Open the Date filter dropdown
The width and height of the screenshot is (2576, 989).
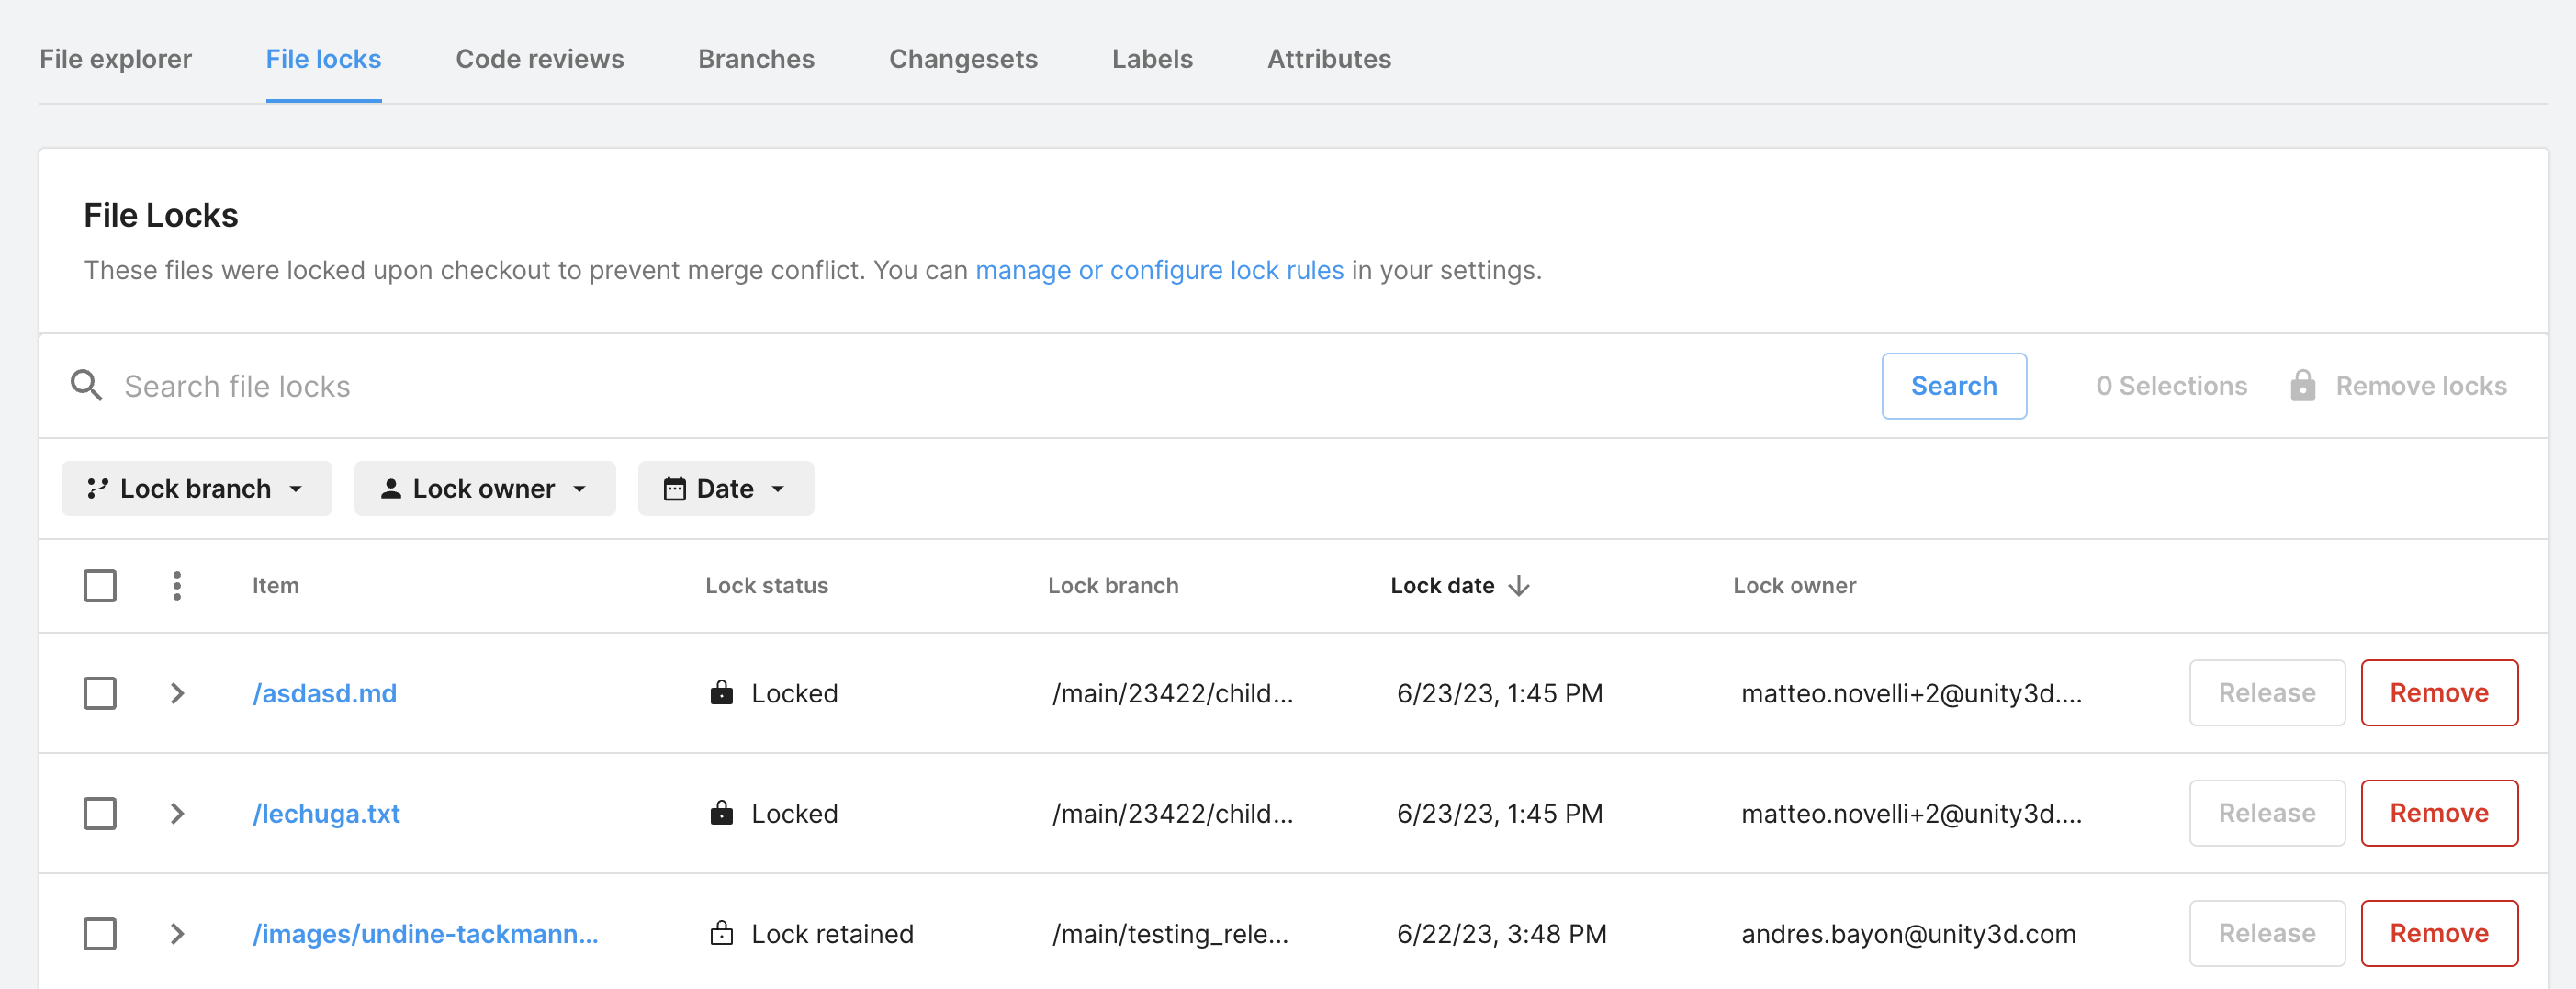(x=725, y=489)
